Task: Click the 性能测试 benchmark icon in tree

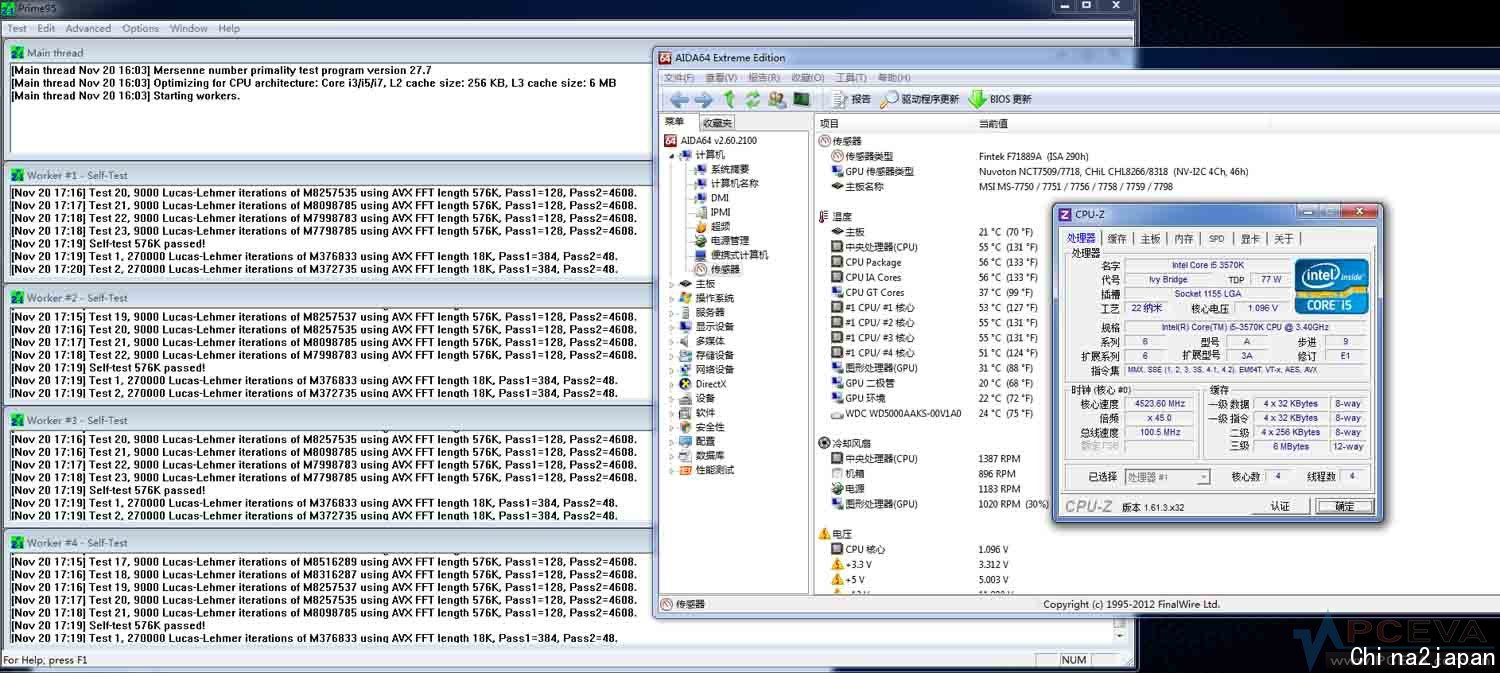Action: point(685,470)
